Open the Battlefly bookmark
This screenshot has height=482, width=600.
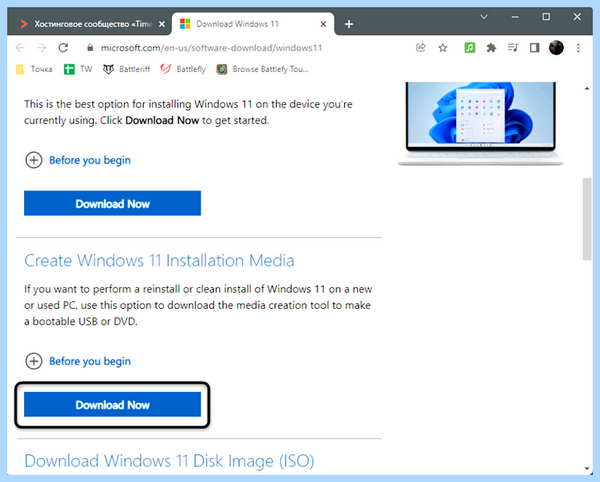(x=183, y=69)
